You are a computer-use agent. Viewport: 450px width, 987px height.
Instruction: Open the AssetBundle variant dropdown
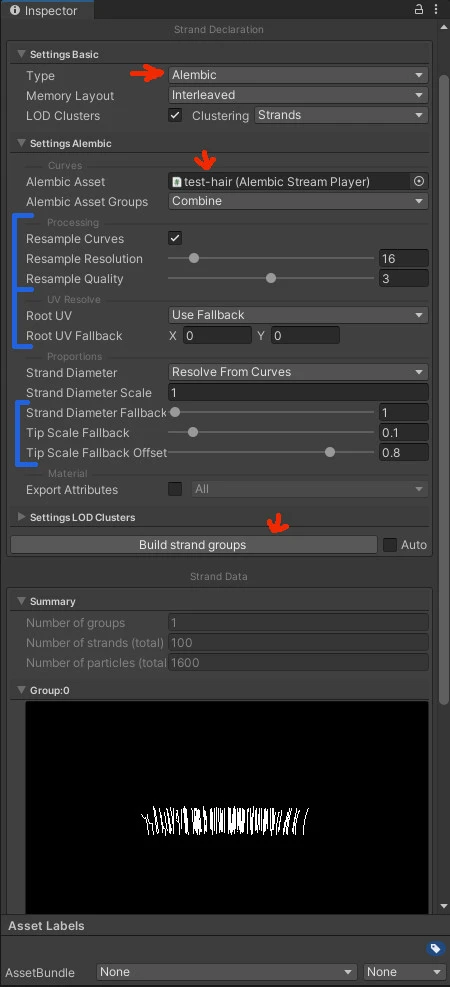coord(404,972)
